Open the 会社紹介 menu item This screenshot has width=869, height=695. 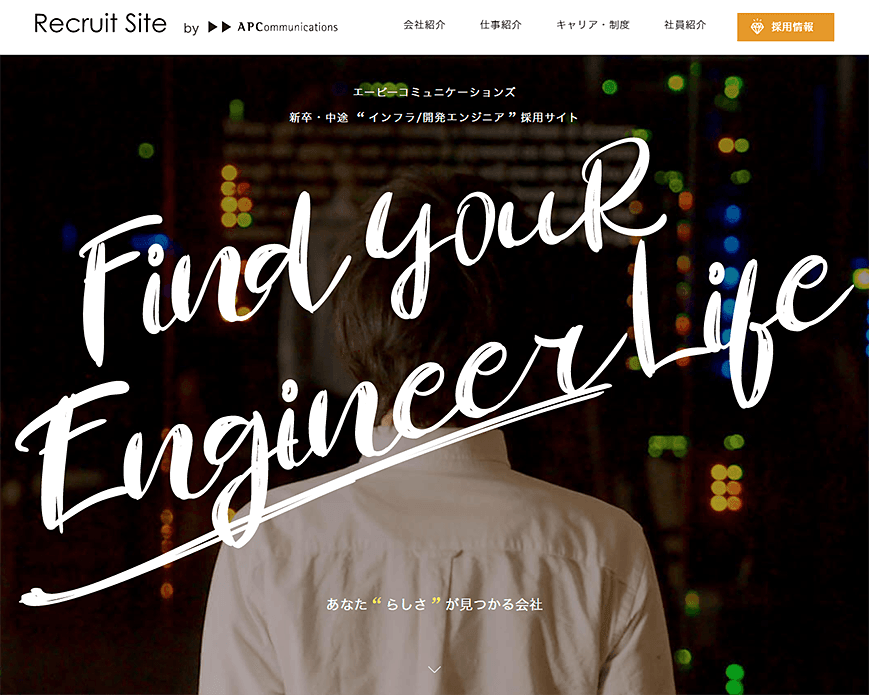[x=425, y=25]
